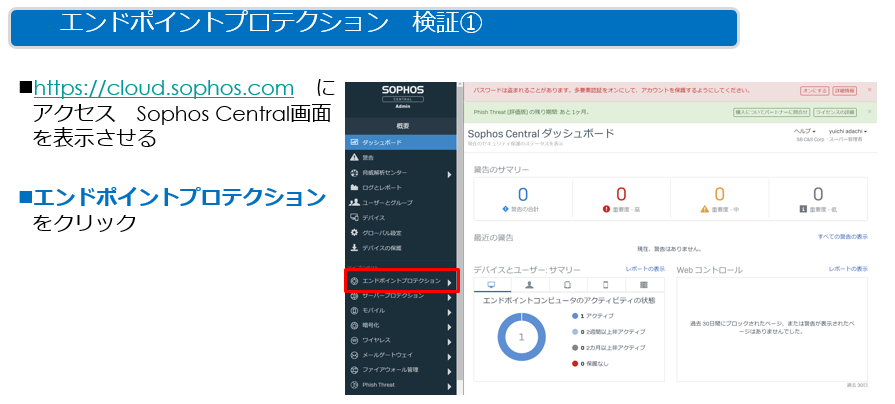Select the mobile phone tab in summary
This screenshot has height=404, width=895.
(606, 285)
